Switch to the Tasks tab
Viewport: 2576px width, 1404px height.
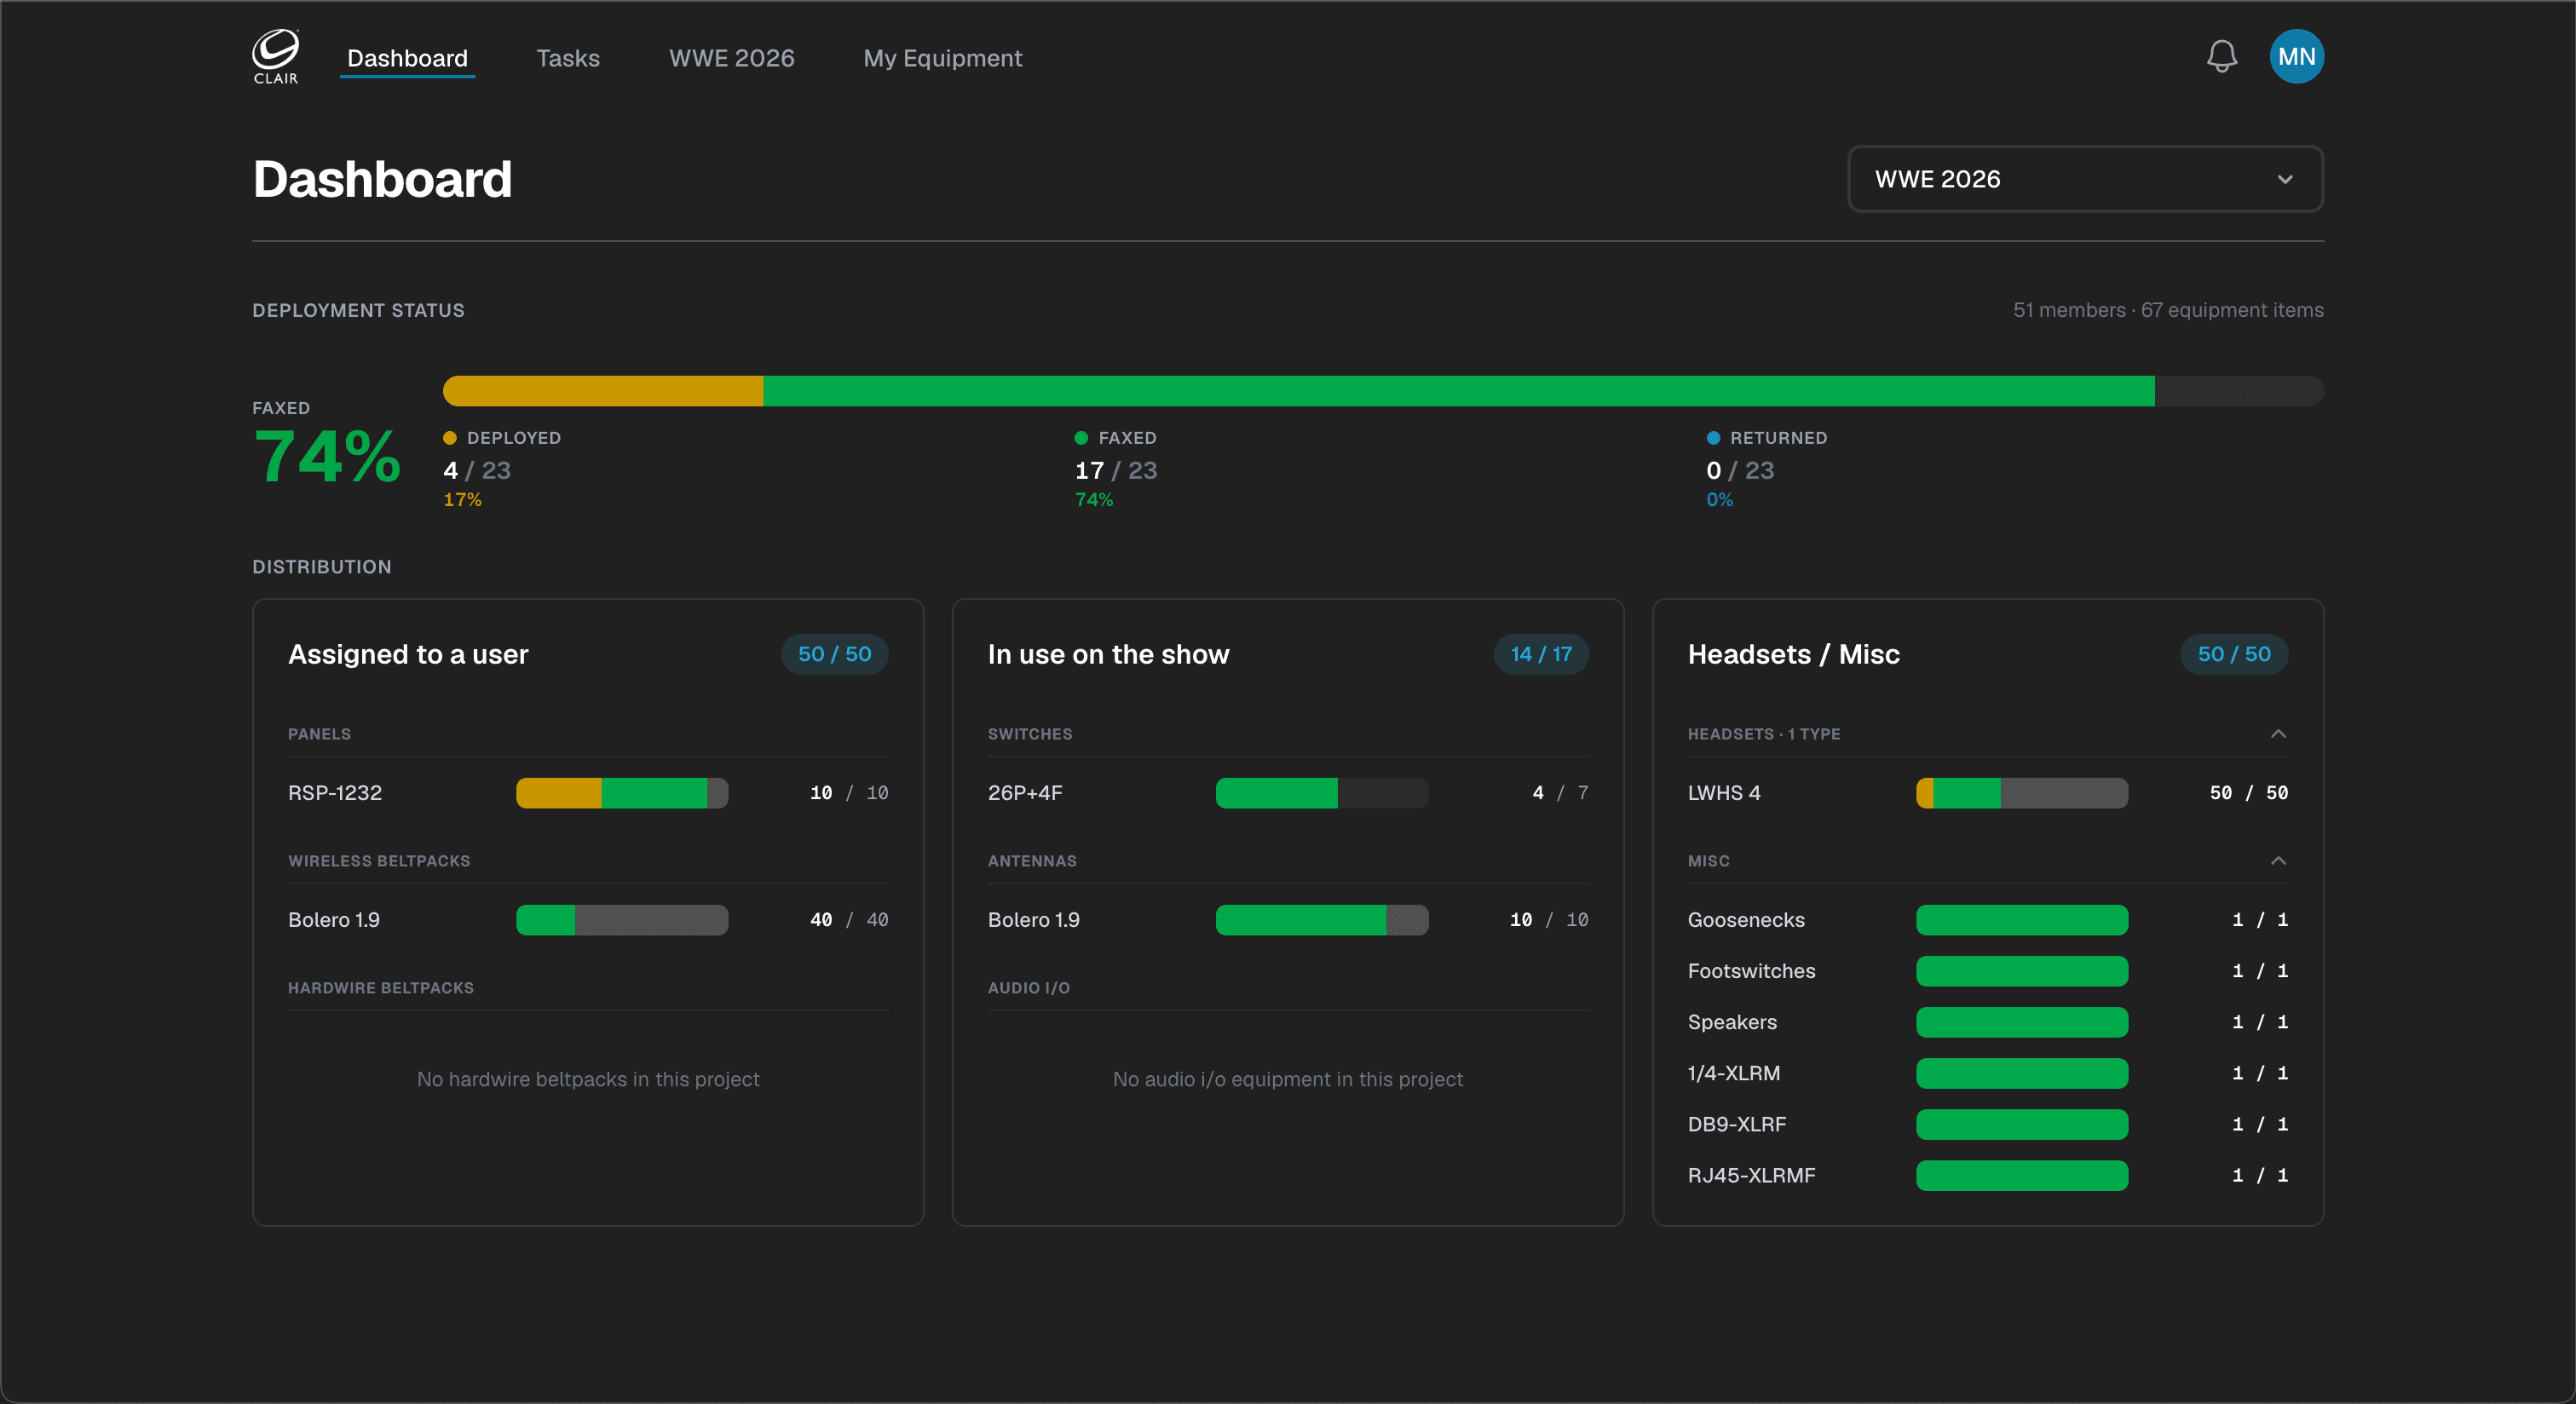click(x=568, y=58)
